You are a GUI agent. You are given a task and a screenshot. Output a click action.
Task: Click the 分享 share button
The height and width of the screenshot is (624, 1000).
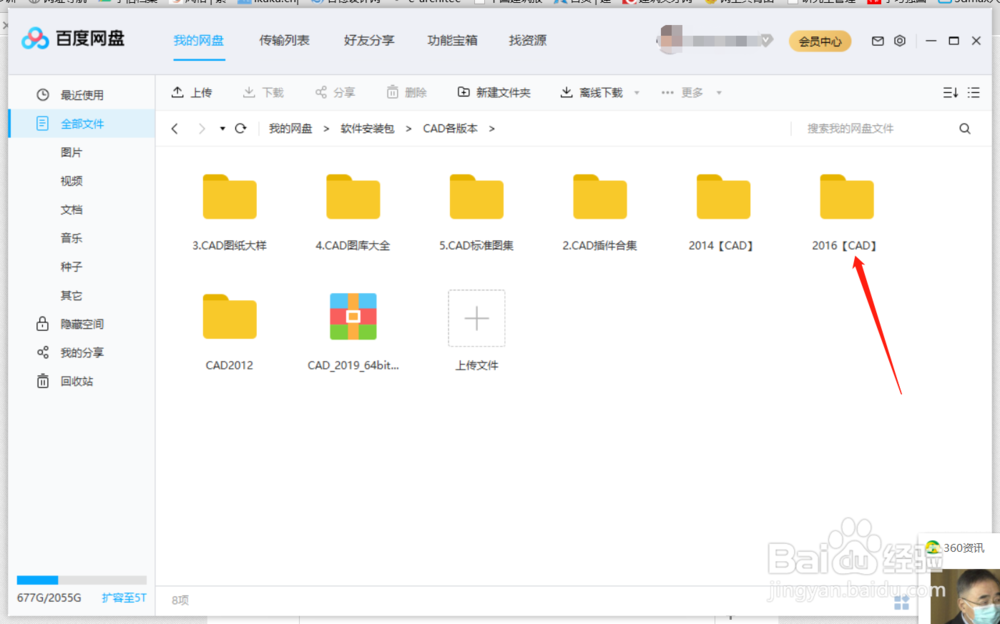pos(335,93)
